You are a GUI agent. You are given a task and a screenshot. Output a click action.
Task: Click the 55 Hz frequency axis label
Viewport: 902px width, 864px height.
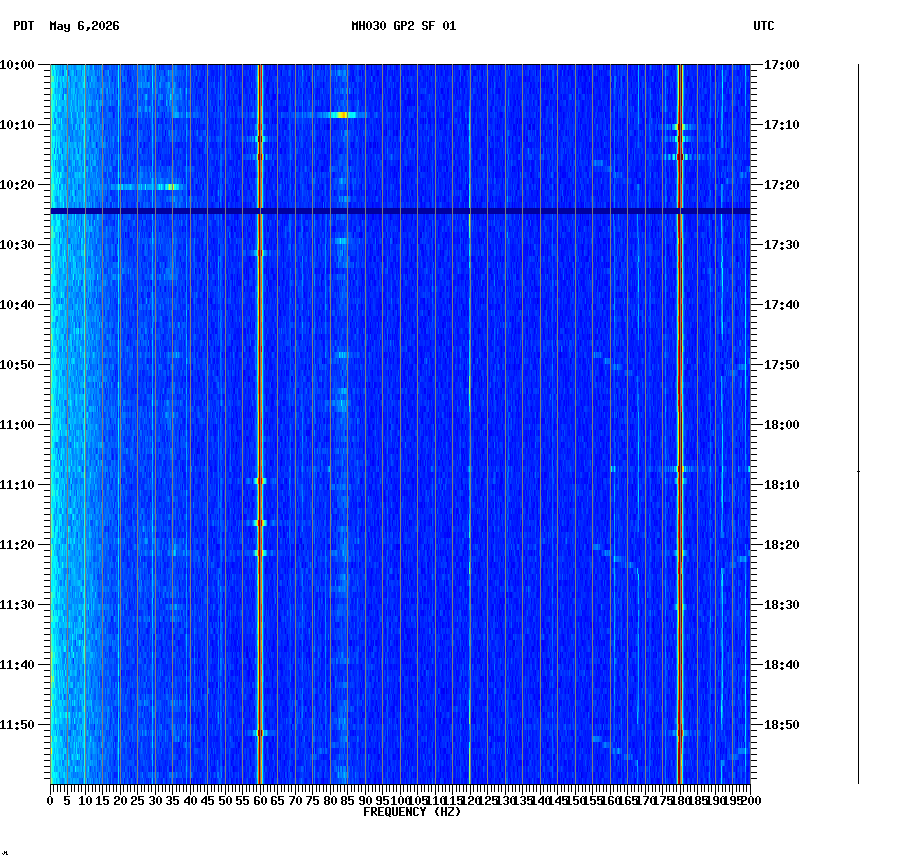point(243,801)
